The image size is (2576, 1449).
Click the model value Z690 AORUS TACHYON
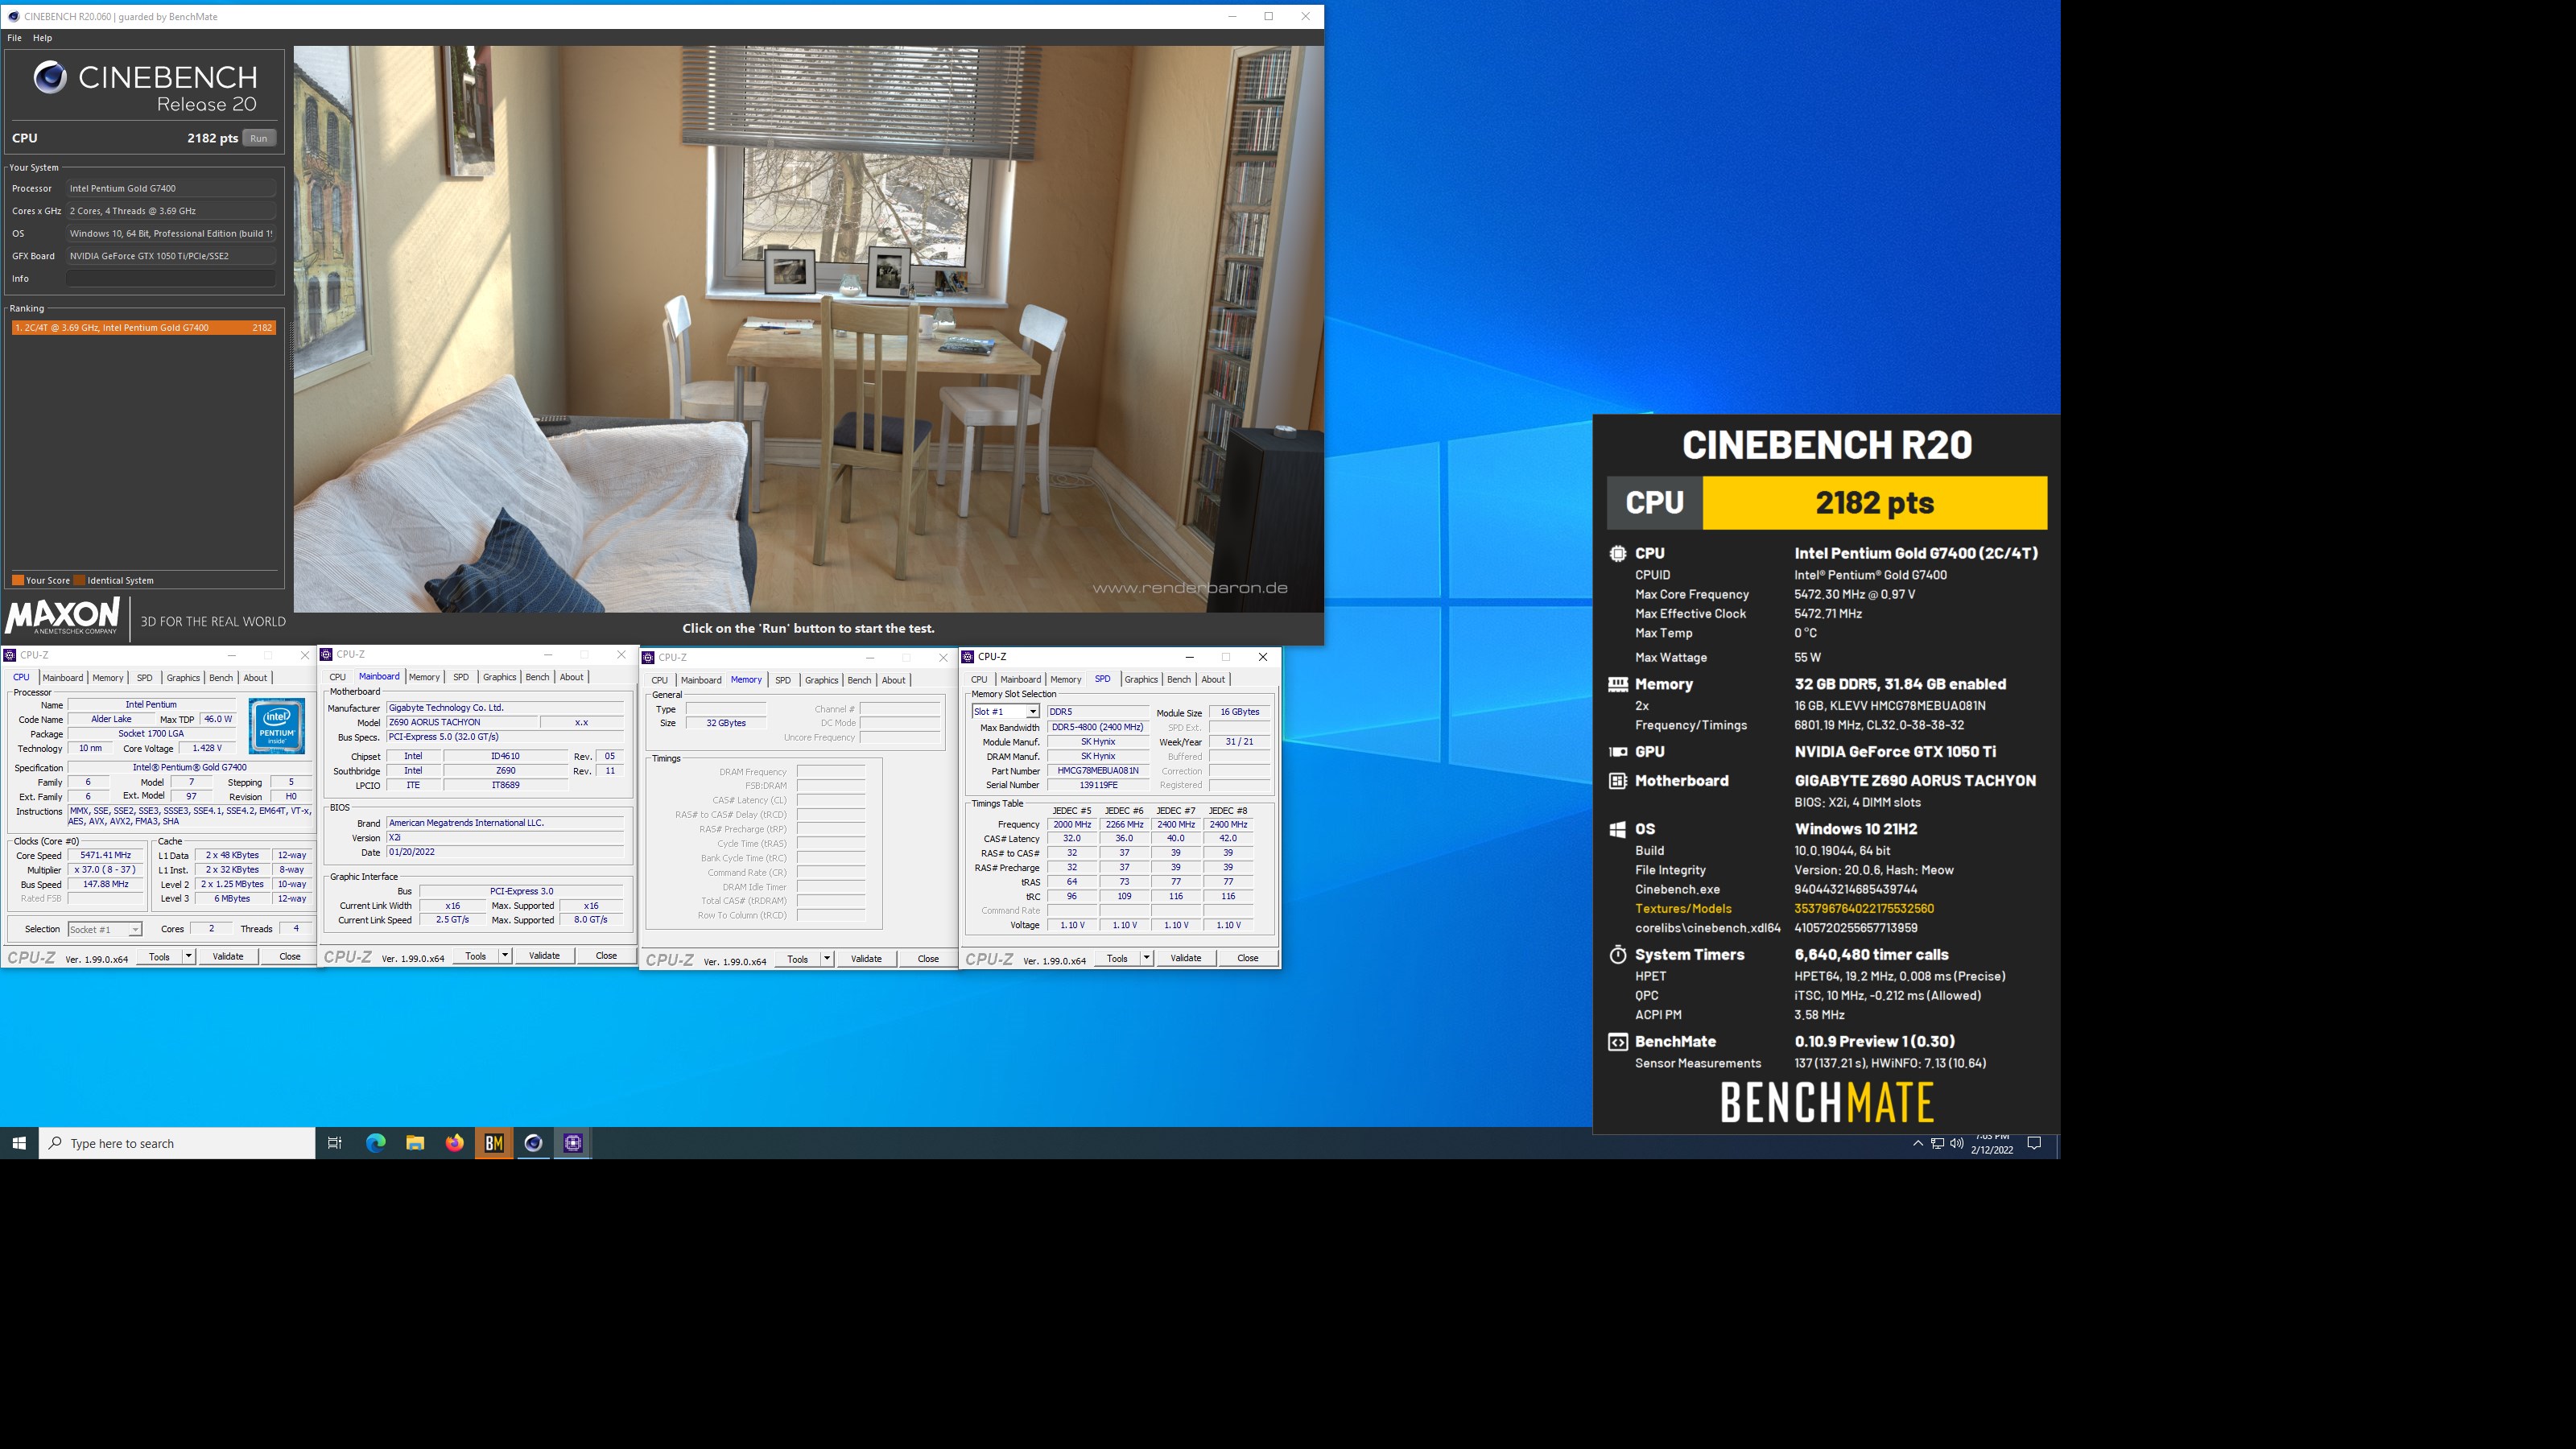[x=462, y=722]
